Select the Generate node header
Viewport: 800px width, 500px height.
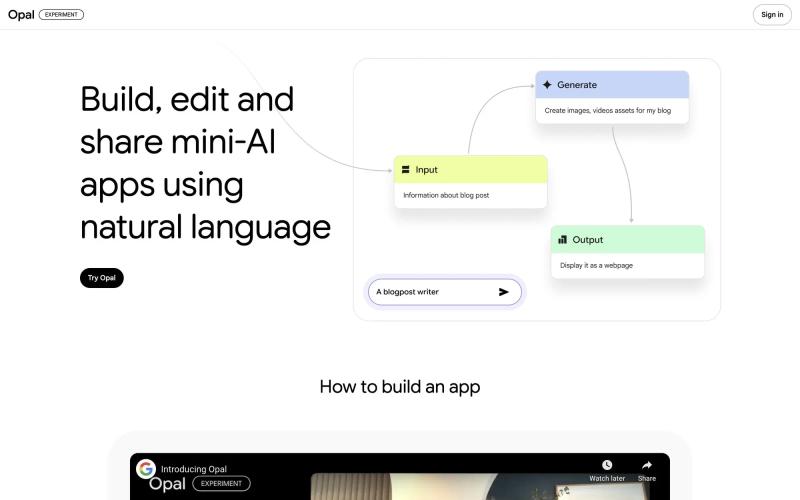pos(612,85)
